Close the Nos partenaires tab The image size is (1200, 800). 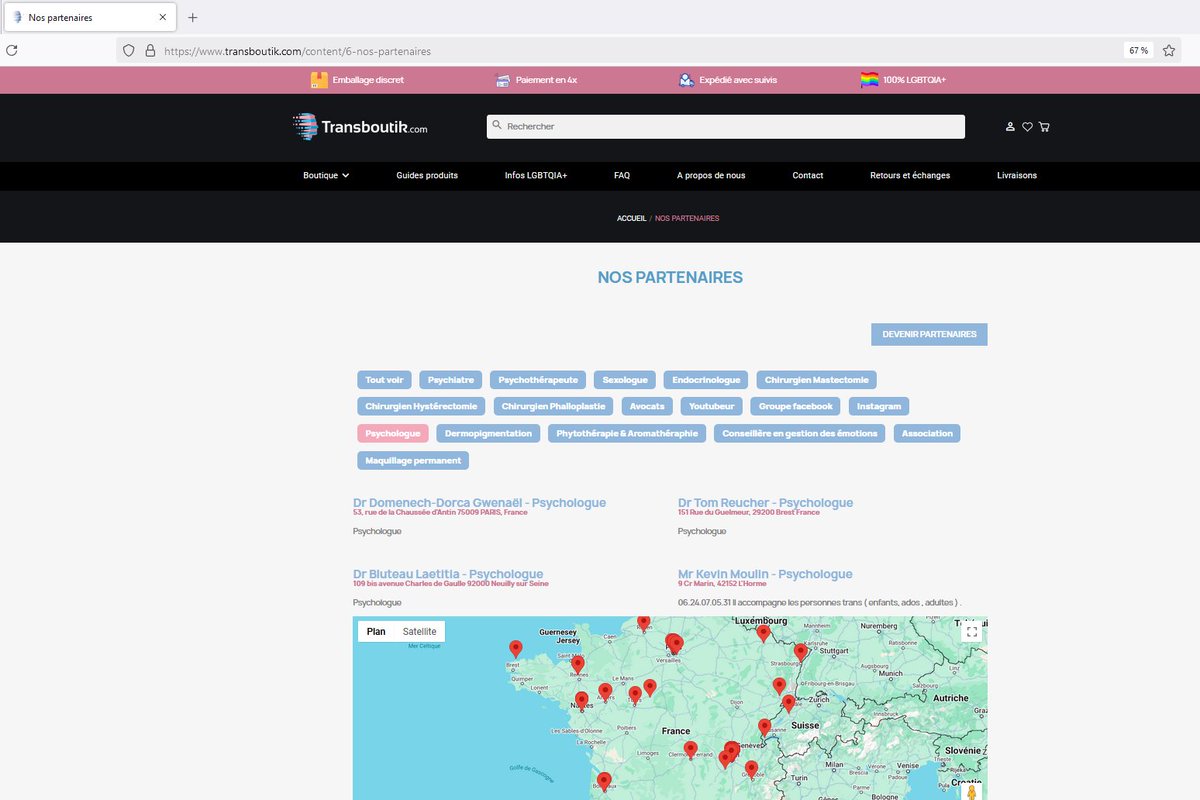[163, 17]
